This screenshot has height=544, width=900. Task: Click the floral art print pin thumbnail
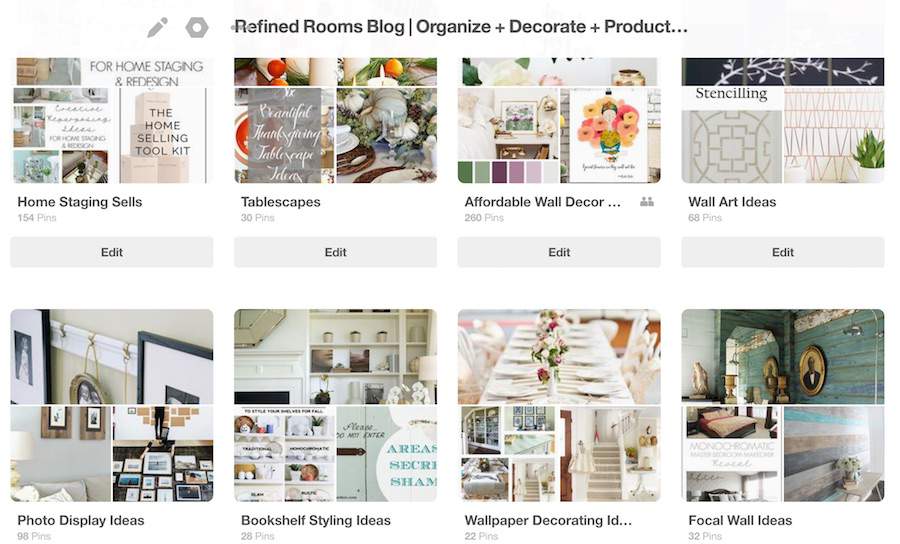[610, 135]
